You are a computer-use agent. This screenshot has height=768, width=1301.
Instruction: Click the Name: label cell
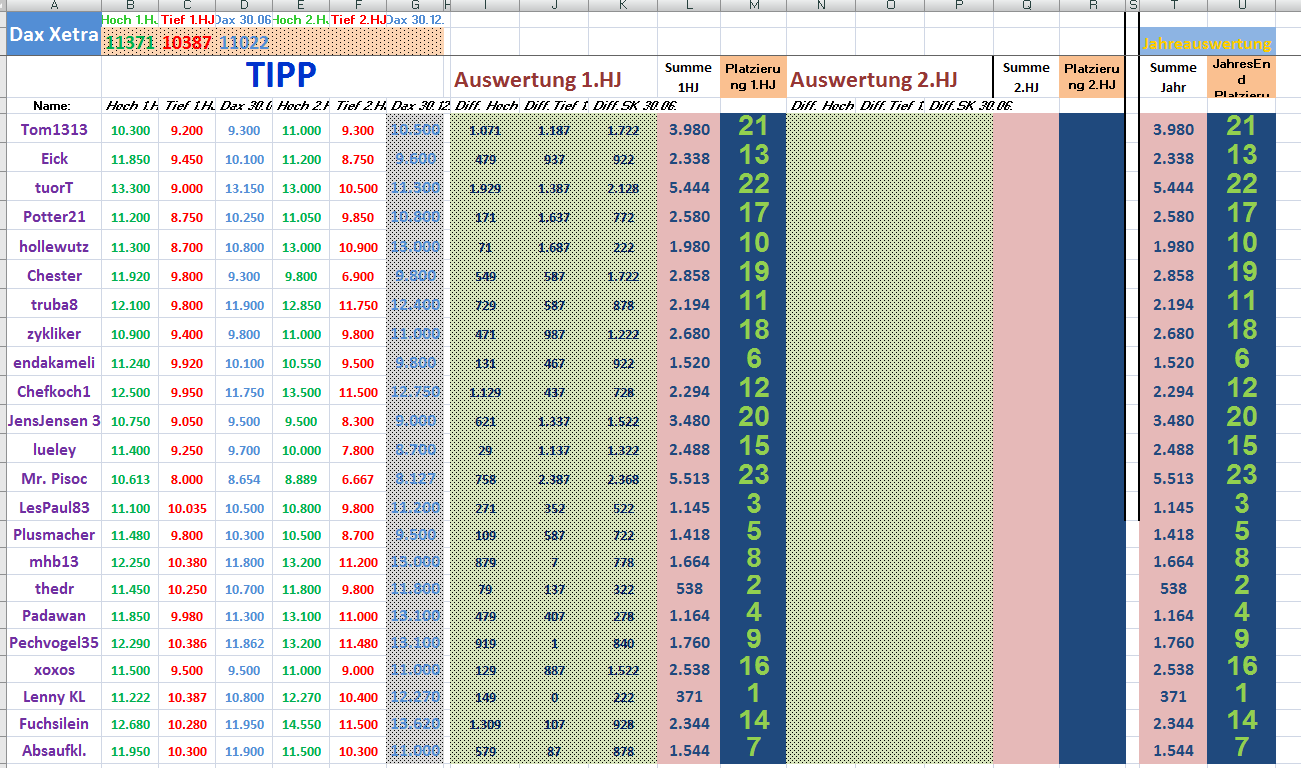[53, 104]
